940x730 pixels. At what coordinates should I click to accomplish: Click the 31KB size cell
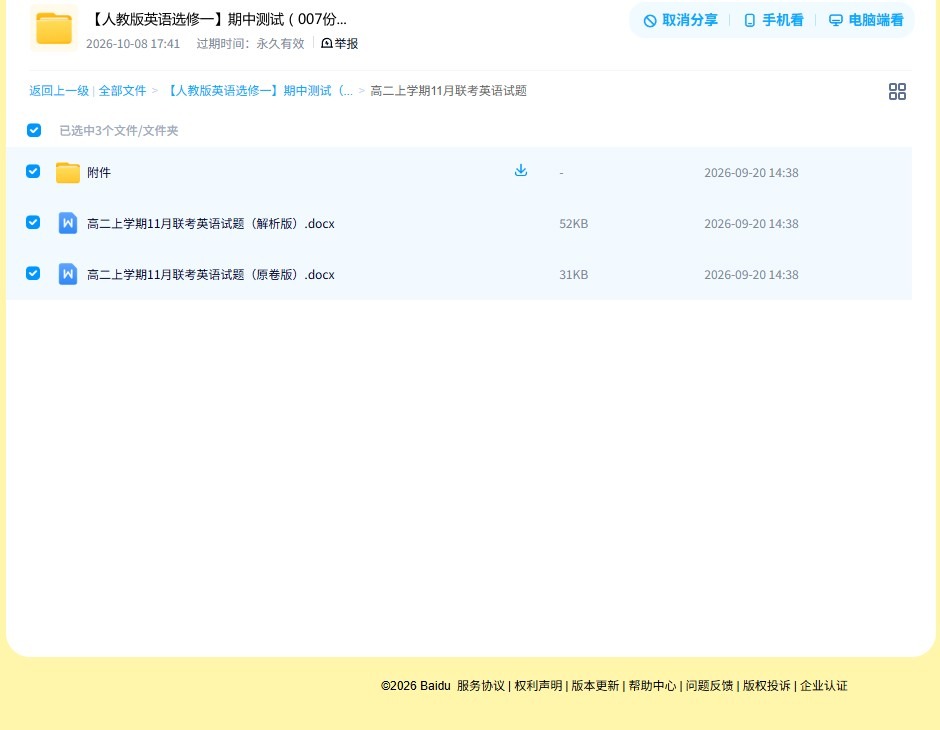[574, 274]
